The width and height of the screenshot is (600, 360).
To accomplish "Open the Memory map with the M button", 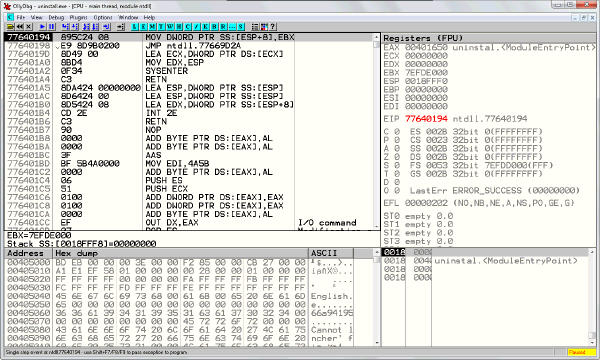I will coord(152,27).
